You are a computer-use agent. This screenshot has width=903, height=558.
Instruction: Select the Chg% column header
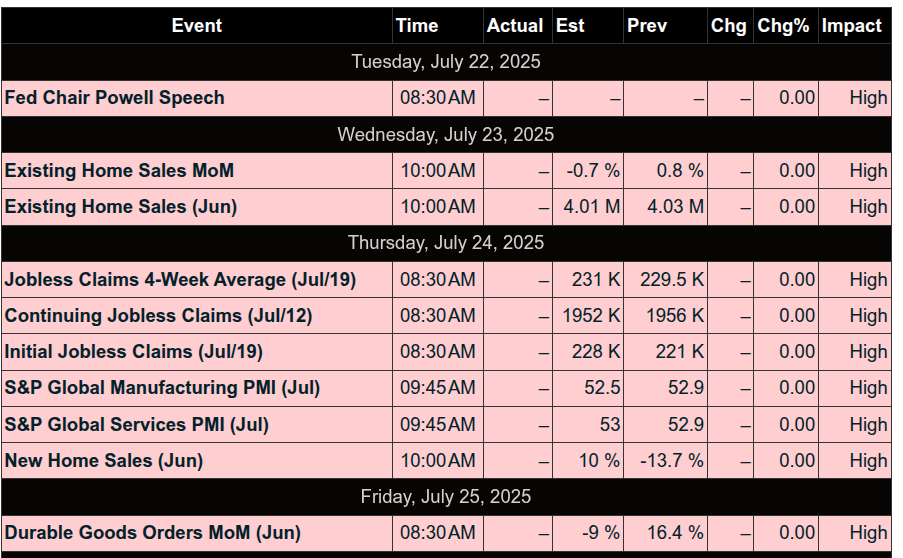[x=783, y=26]
